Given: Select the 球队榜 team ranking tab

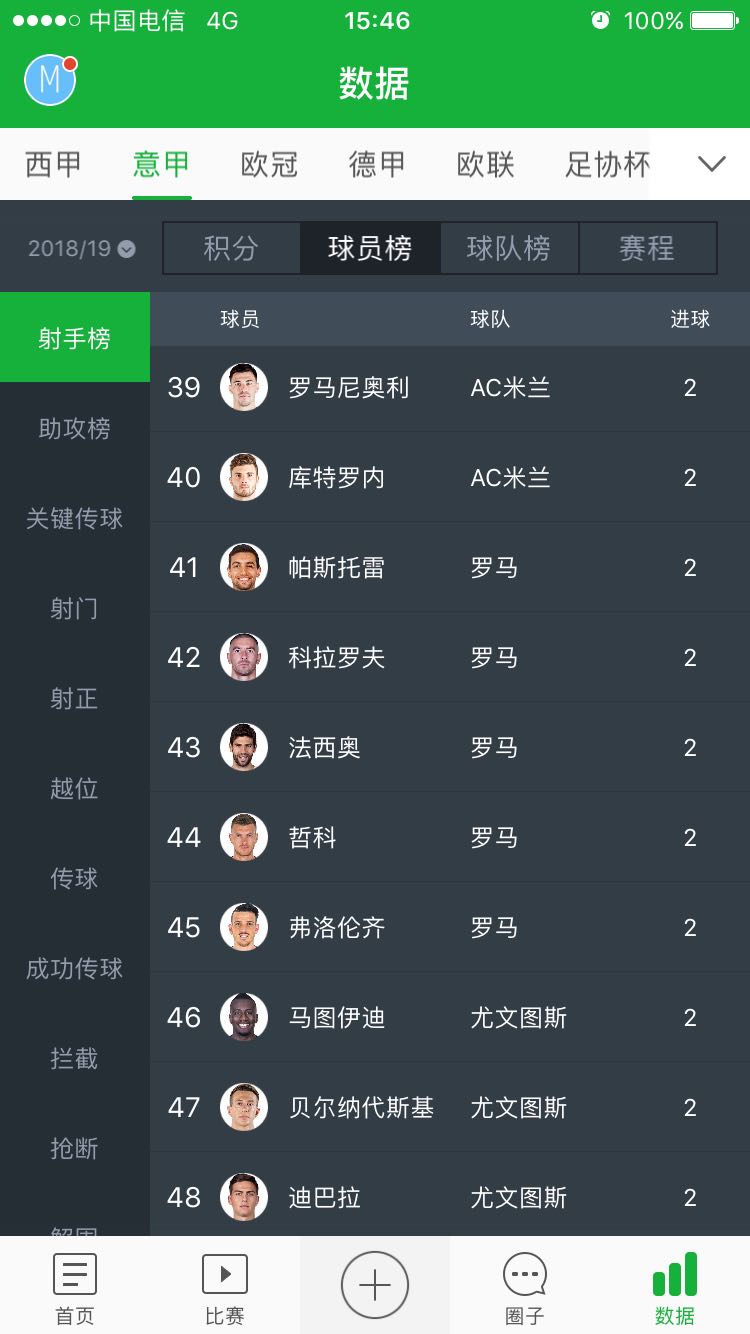Looking at the screenshot, I should [508, 248].
